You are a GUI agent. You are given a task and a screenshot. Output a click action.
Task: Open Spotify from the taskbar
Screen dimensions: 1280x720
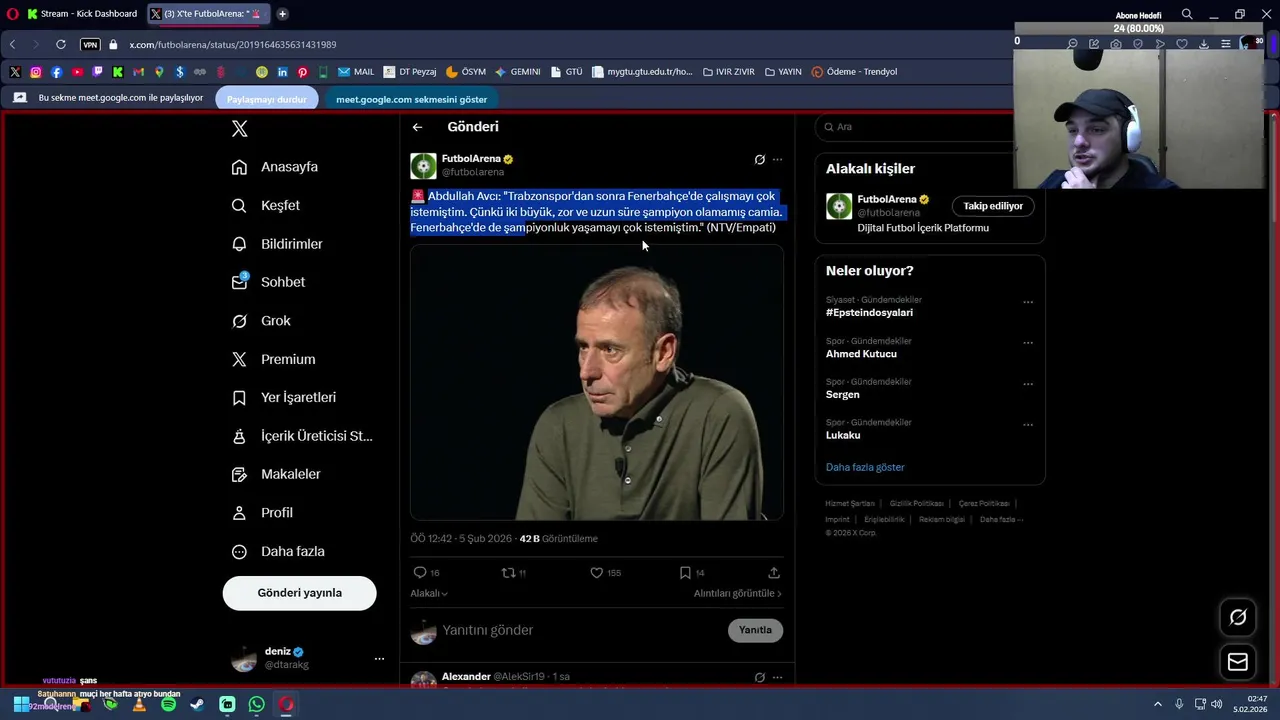tap(168, 704)
